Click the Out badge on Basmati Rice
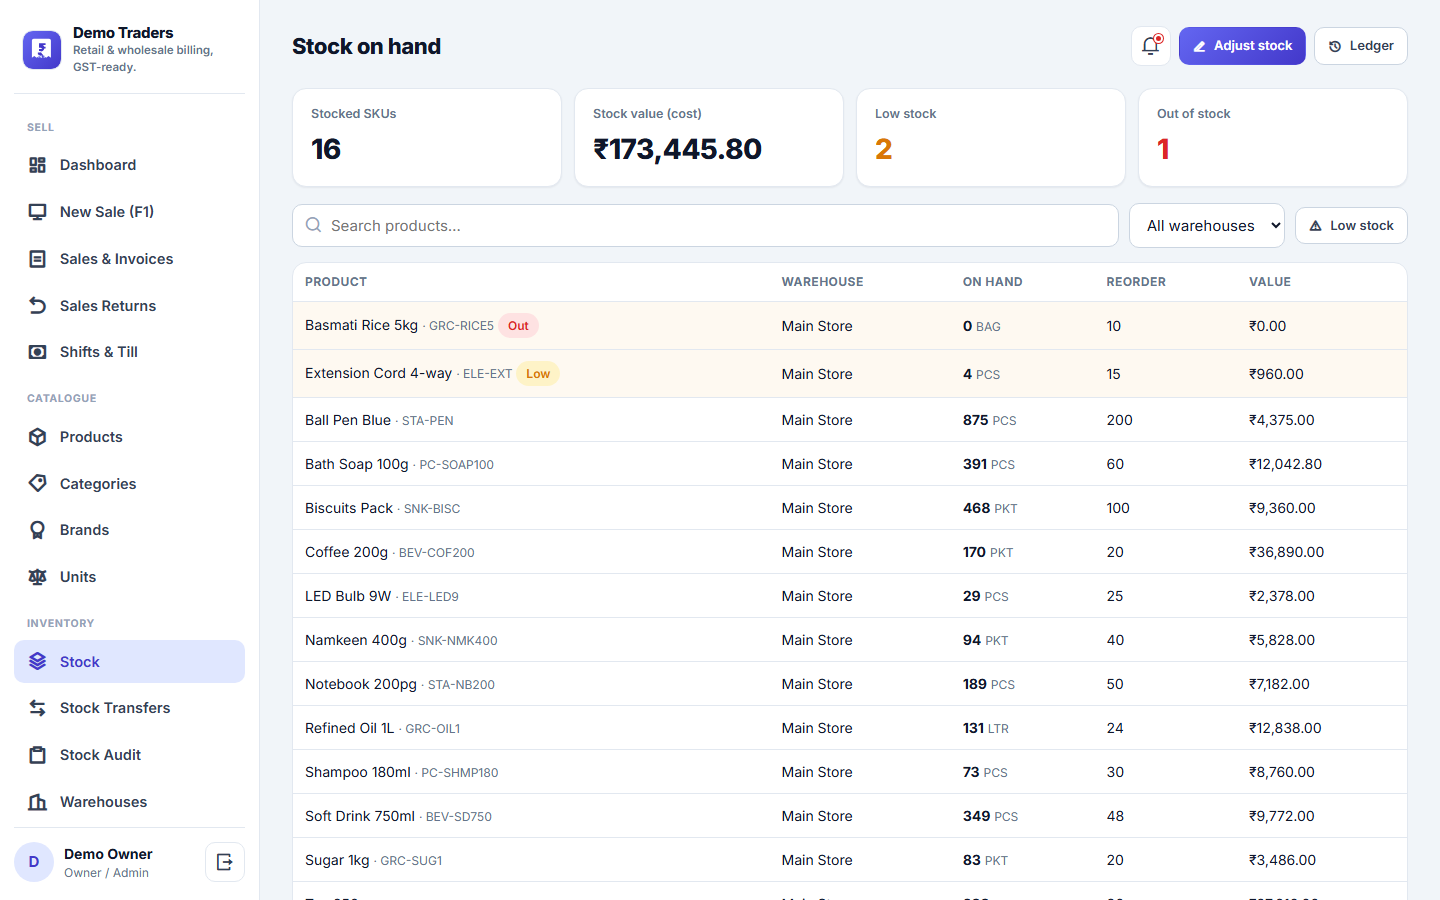This screenshot has height=900, width=1440. click(x=518, y=326)
